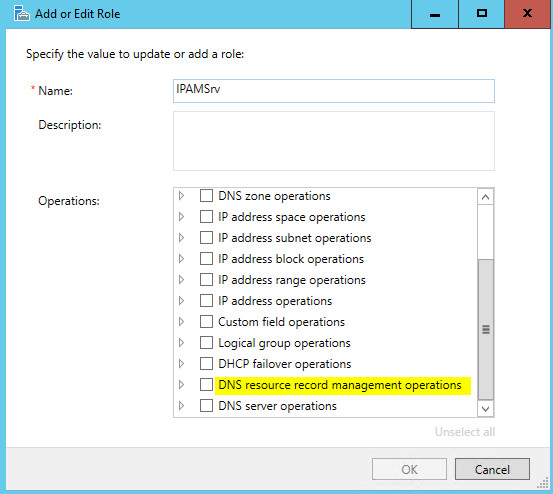This screenshot has width=553, height=494.
Task: Check the DNS zone operations checkbox
Action: (206, 195)
